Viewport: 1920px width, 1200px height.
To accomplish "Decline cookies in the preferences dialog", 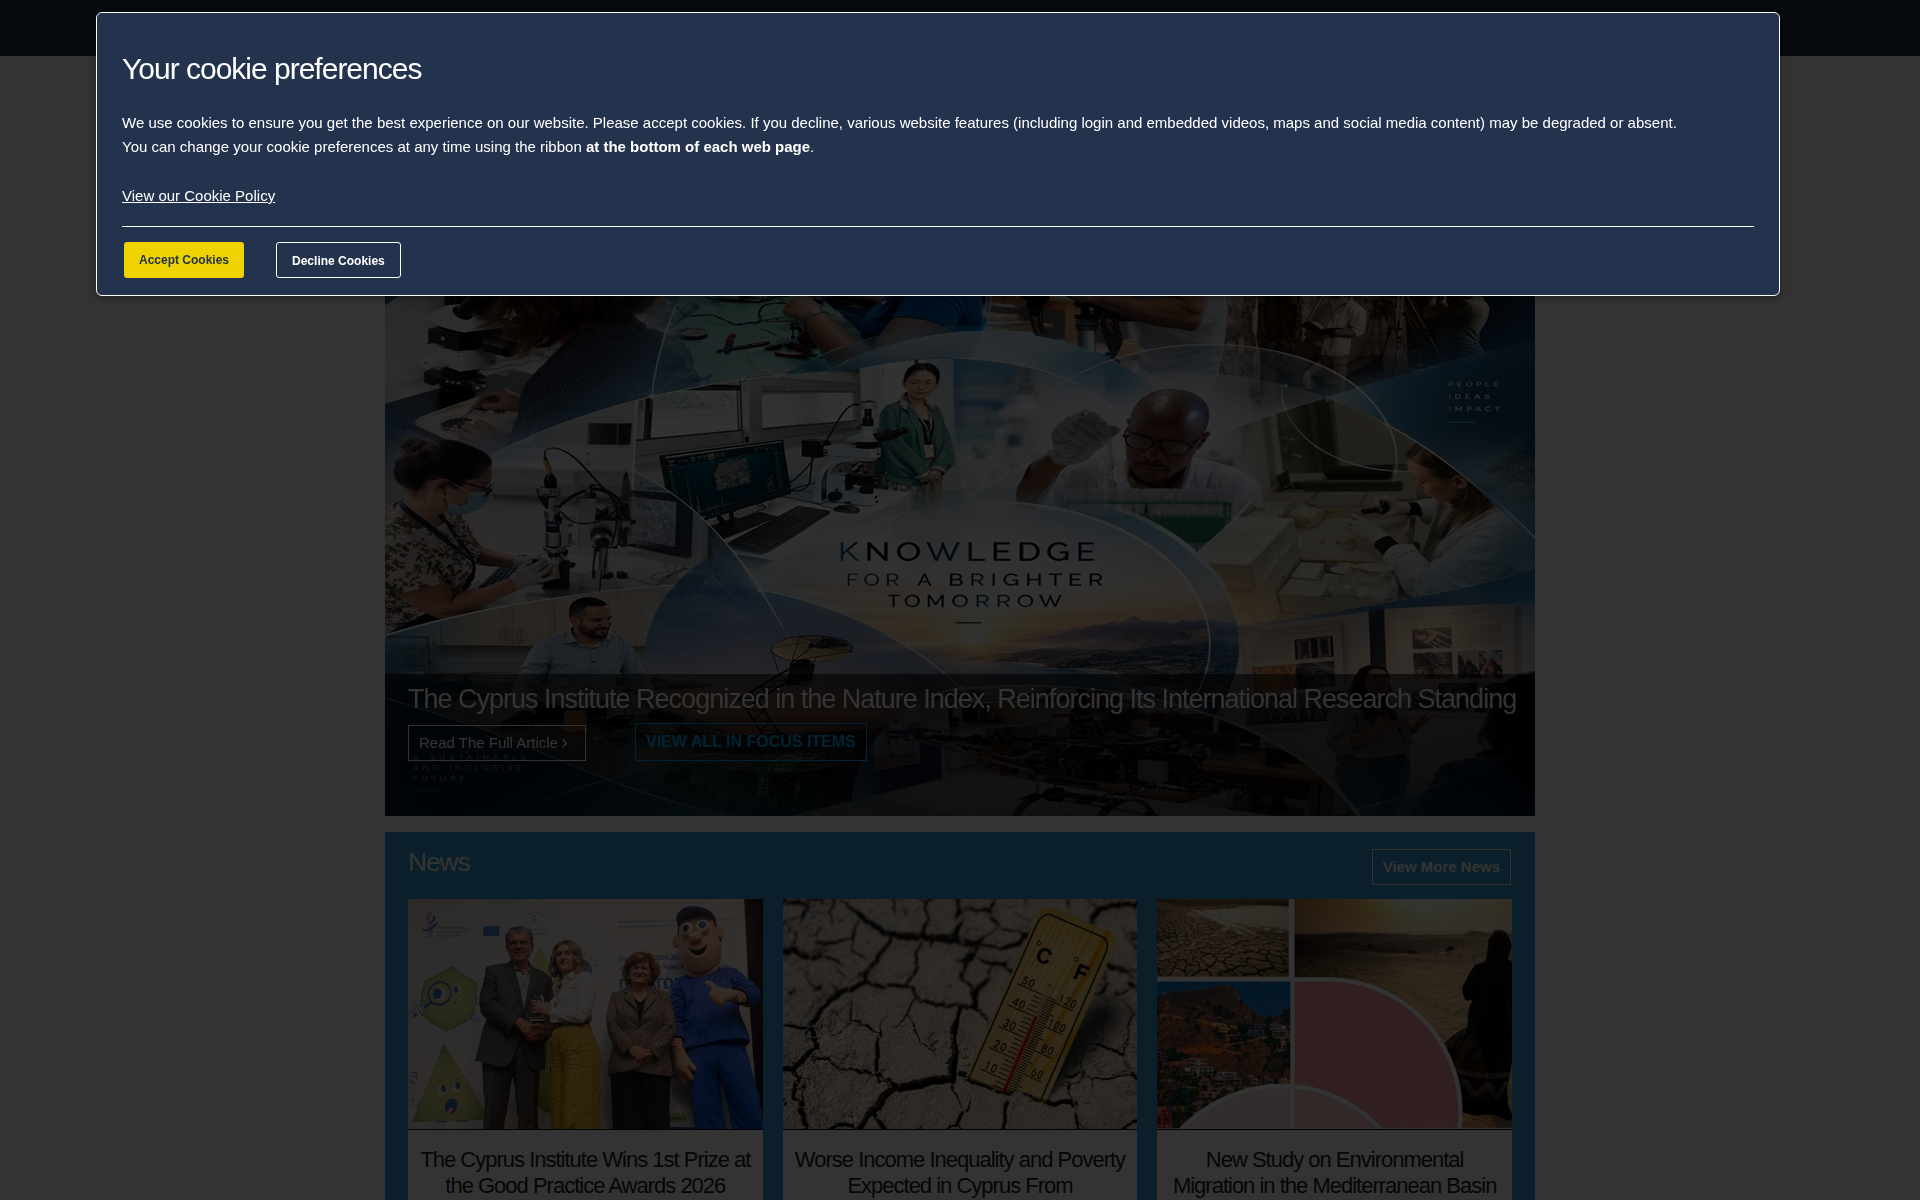I will pyautogui.click(x=338, y=260).
